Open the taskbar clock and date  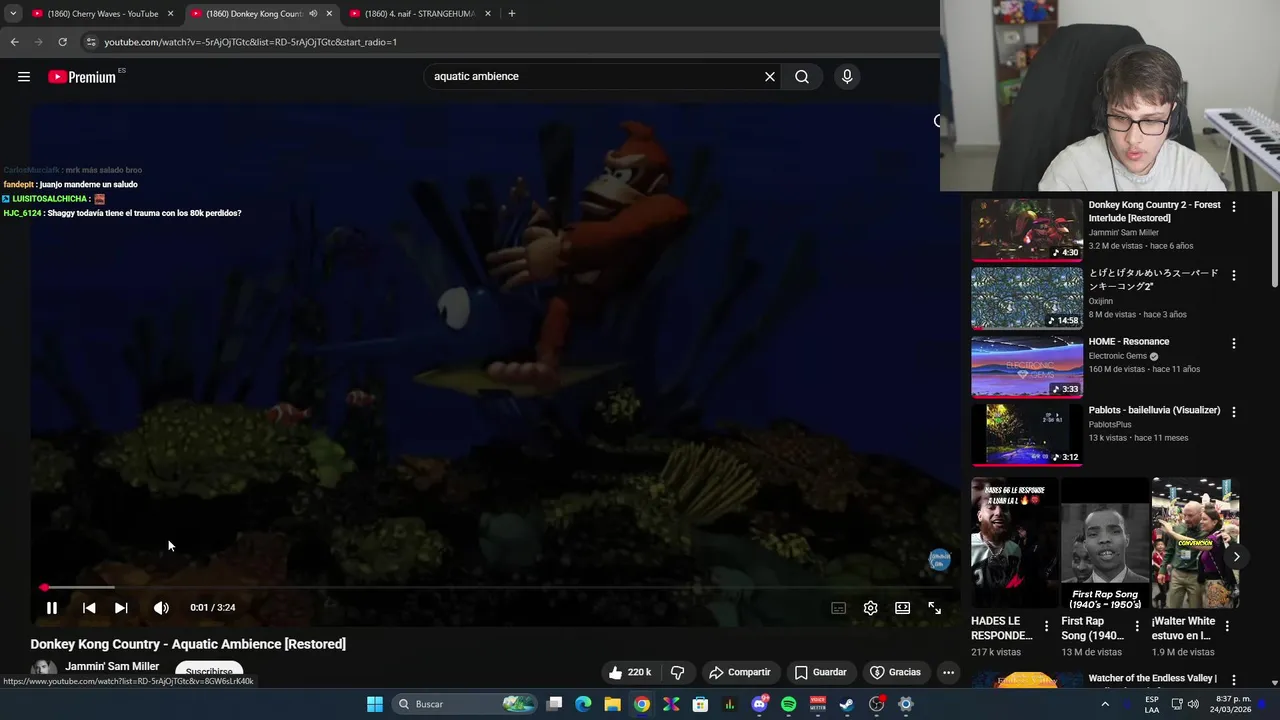point(1233,704)
